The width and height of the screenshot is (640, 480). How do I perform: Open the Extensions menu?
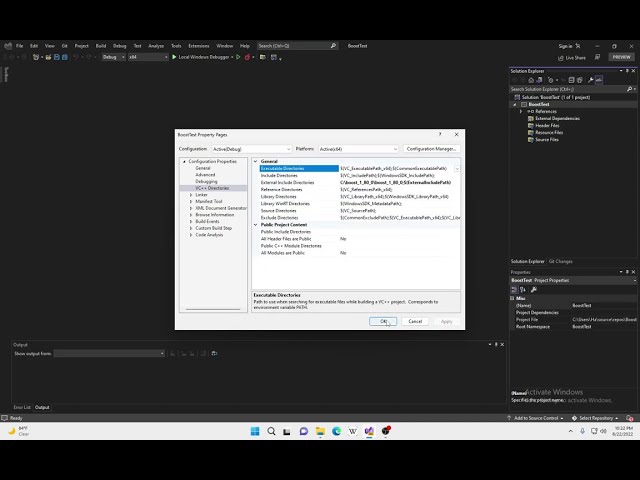coord(199,46)
